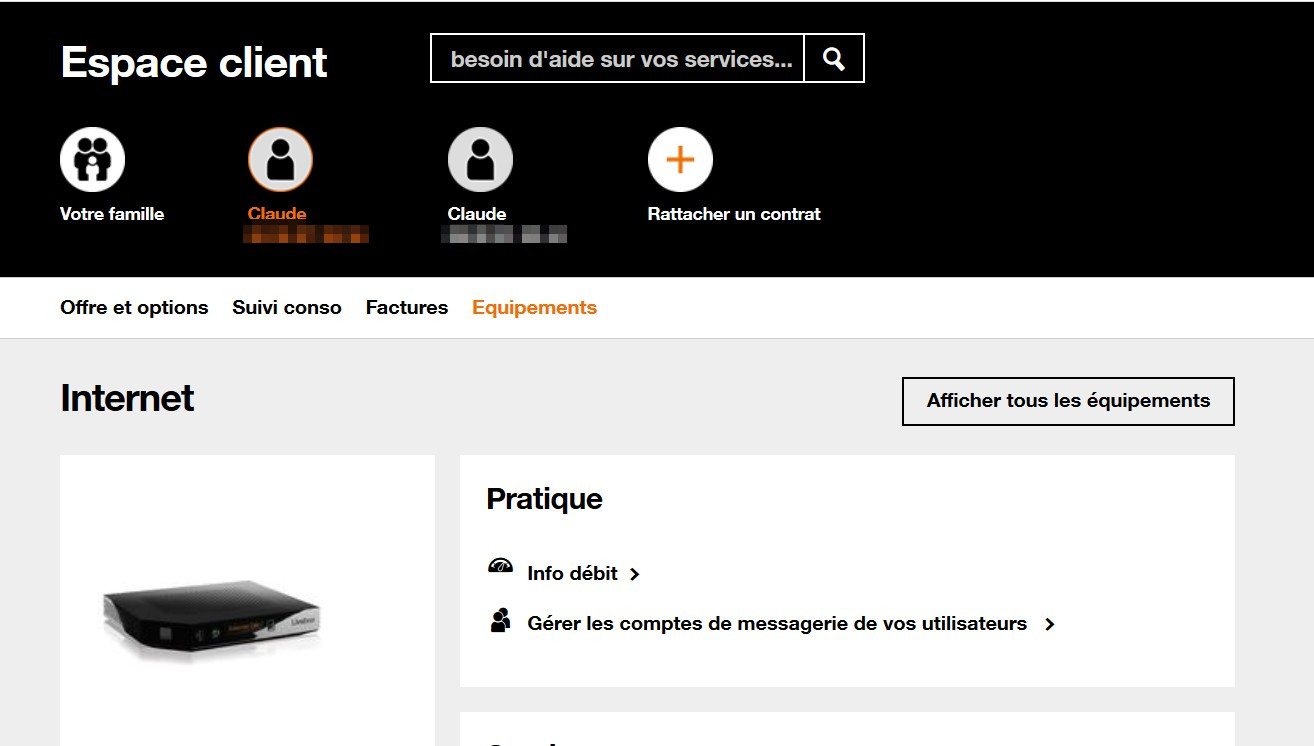This screenshot has width=1314, height=746.
Task: Click the Livebox router image
Action: 212,618
